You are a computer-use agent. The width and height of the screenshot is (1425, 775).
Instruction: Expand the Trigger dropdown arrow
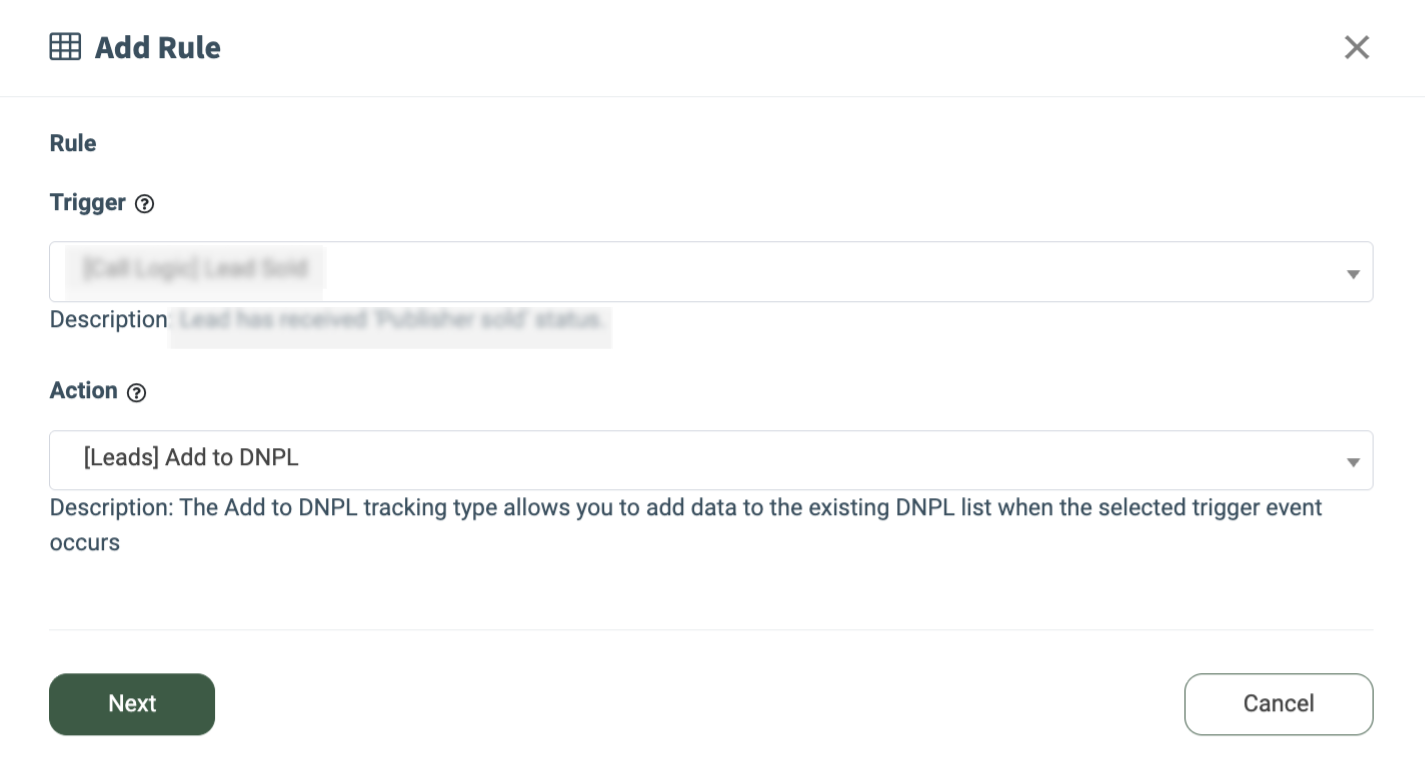1352,273
